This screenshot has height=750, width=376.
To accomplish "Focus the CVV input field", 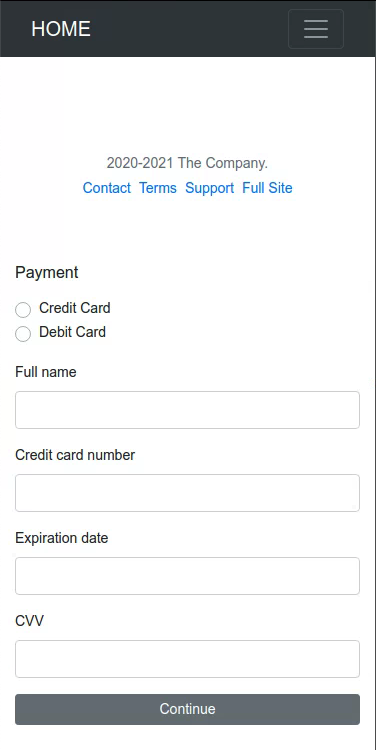I will click(188, 659).
